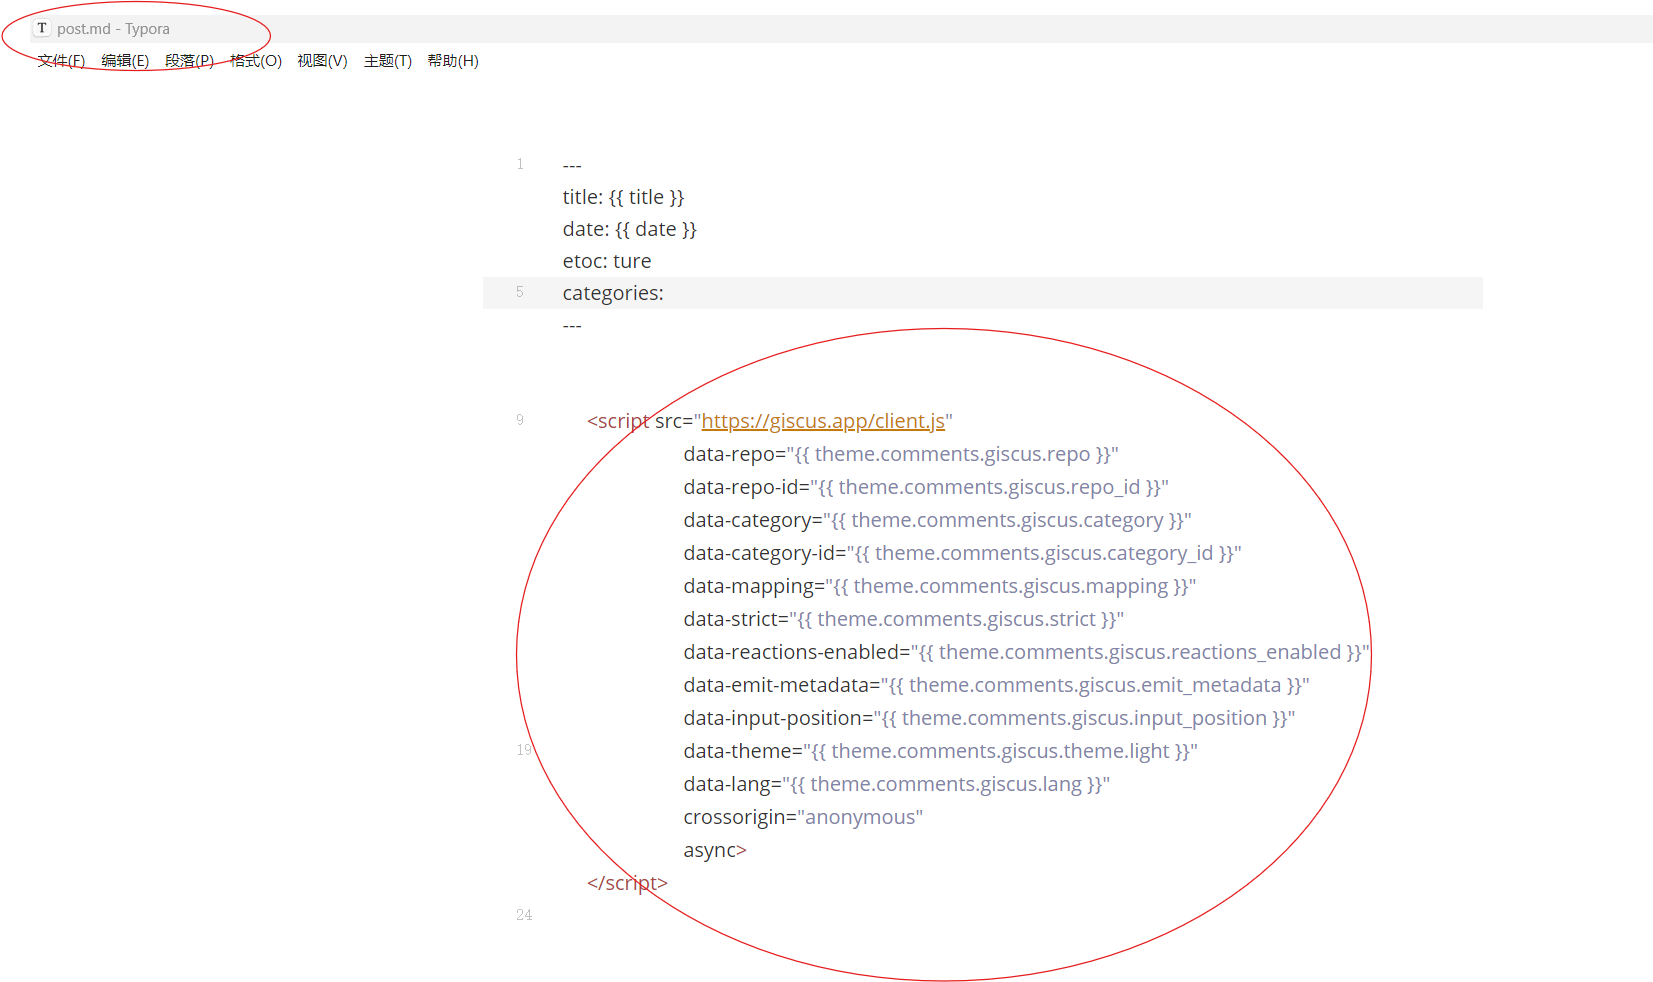Open the 格式(O) menu
This screenshot has width=1653, height=982.
pyautogui.click(x=256, y=61)
